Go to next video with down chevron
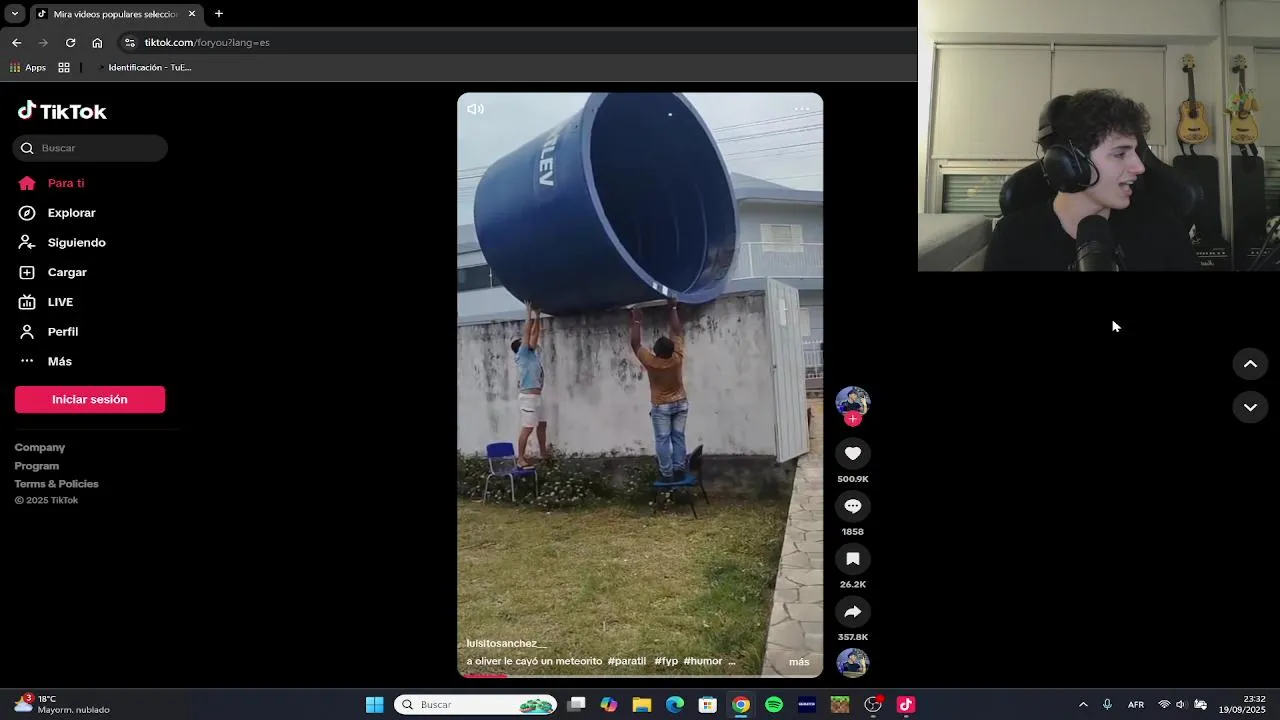Viewport: 1280px width, 720px height. tap(1250, 407)
